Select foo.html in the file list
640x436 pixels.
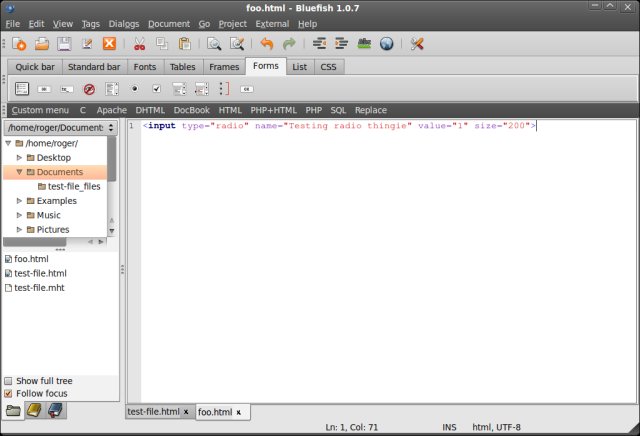(31, 259)
